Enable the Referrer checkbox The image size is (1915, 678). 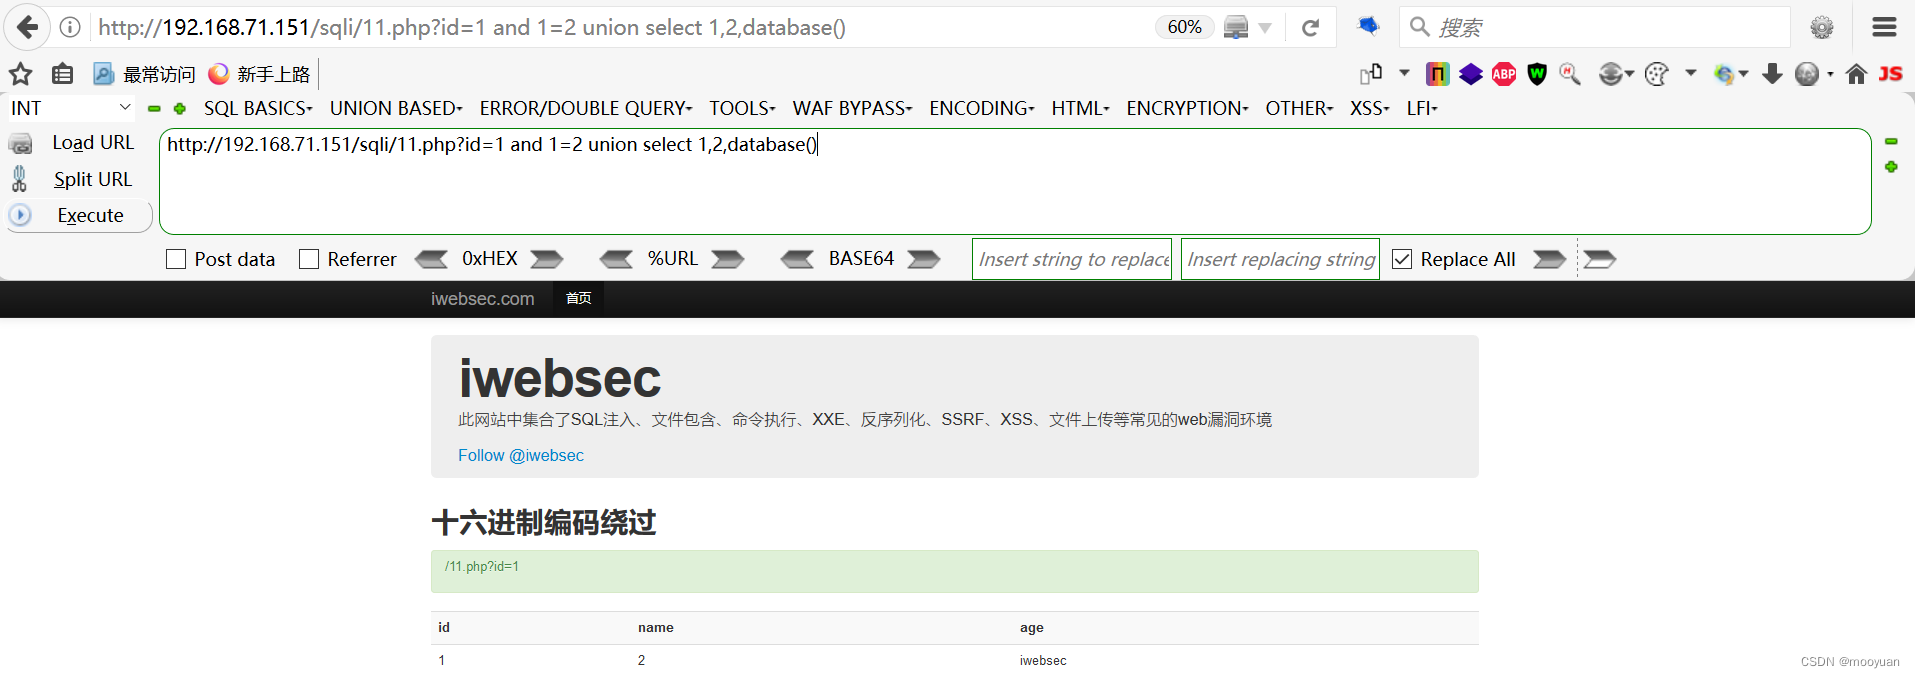click(309, 259)
